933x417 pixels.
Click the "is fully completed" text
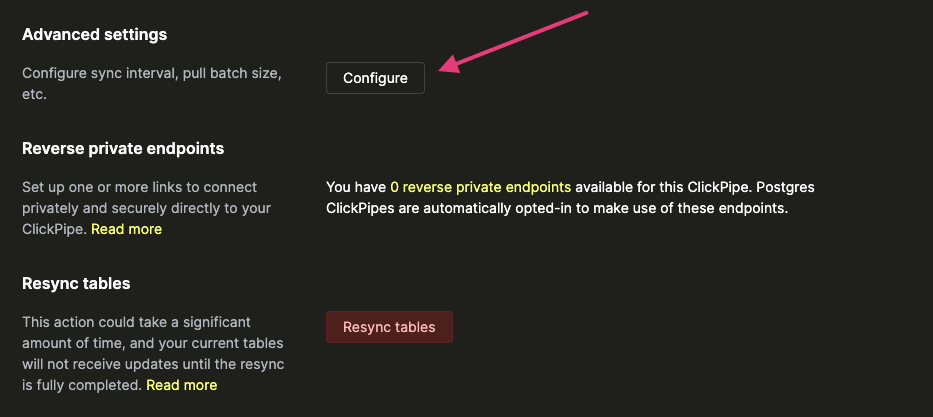82,385
